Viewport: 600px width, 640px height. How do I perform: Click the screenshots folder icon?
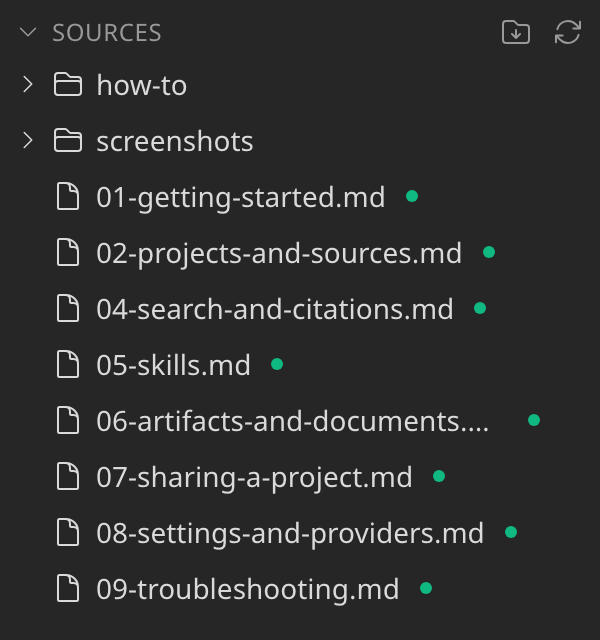click(68, 140)
